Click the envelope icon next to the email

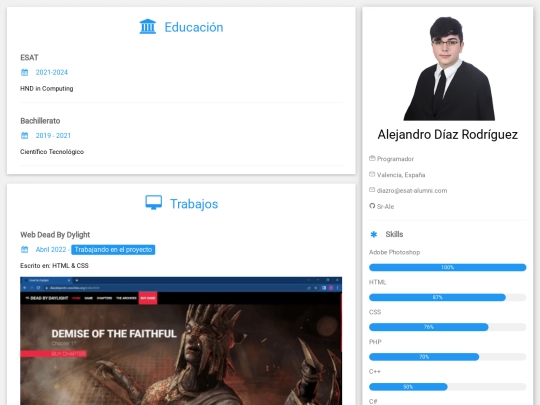pos(372,190)
